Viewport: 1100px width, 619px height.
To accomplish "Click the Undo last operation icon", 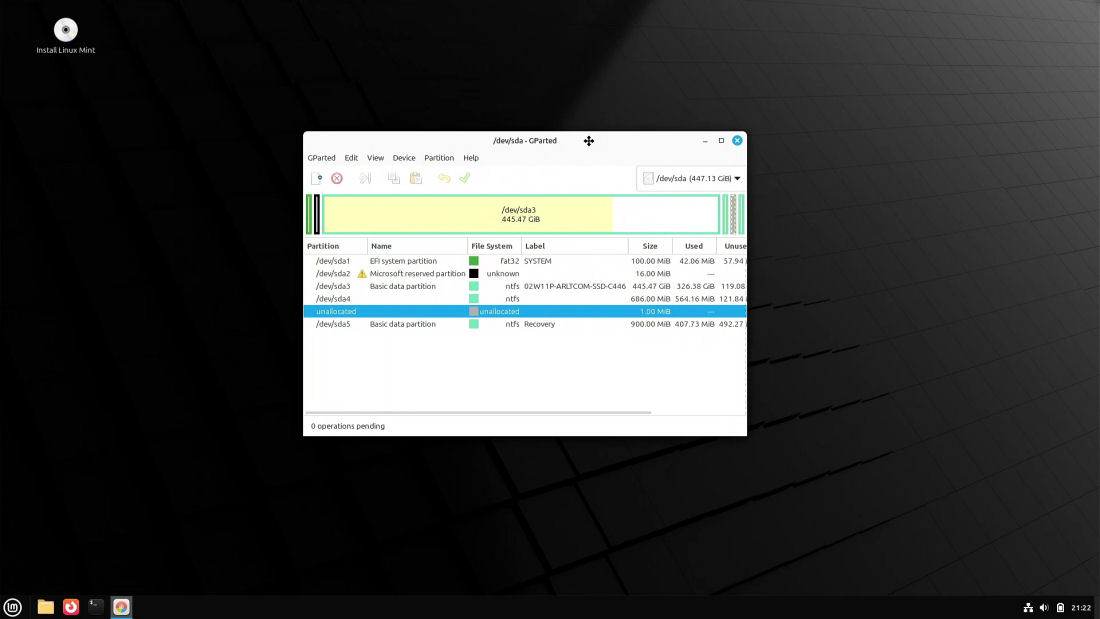I will point(444,178).
